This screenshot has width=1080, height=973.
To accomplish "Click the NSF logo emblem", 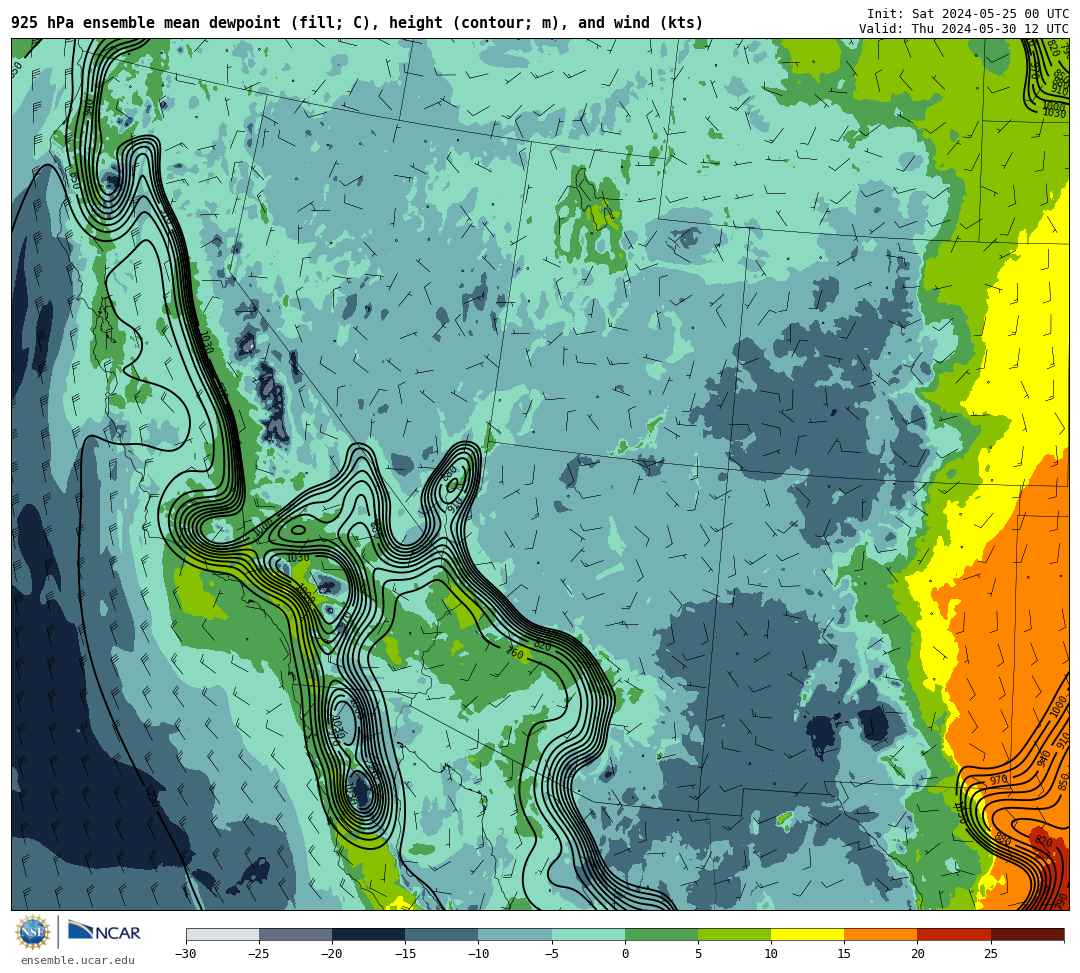I will pos(33,933).
